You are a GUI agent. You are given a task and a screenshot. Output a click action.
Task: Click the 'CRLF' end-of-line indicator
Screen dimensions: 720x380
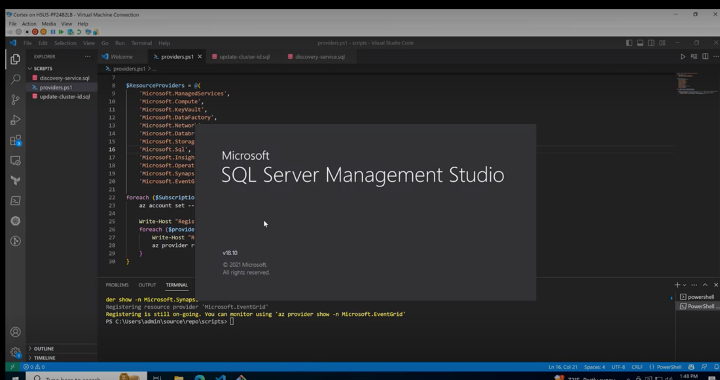(637, 367)
